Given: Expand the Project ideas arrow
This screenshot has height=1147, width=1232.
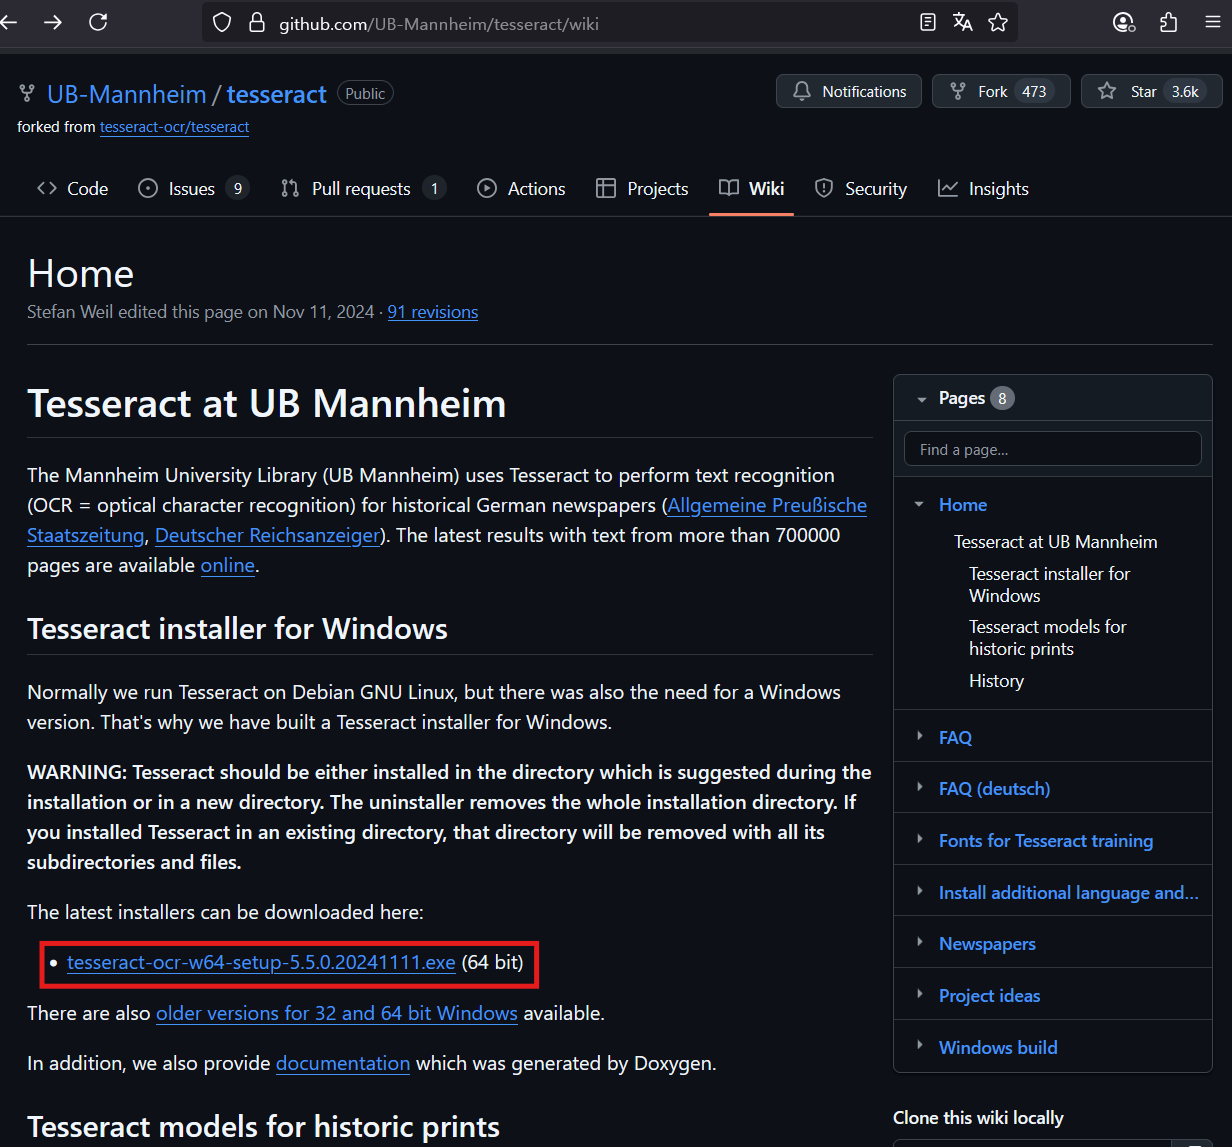Looking at the screenshot, I should [920, 994].
